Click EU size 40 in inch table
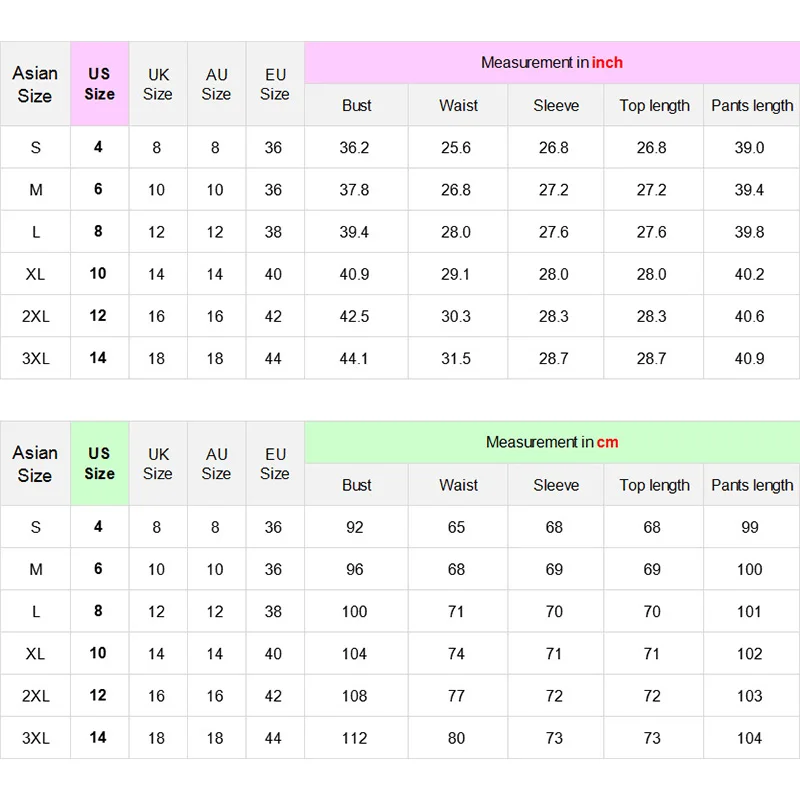Image resolution: width=800 pixels, height=800 pixels. tap(273, 274)
